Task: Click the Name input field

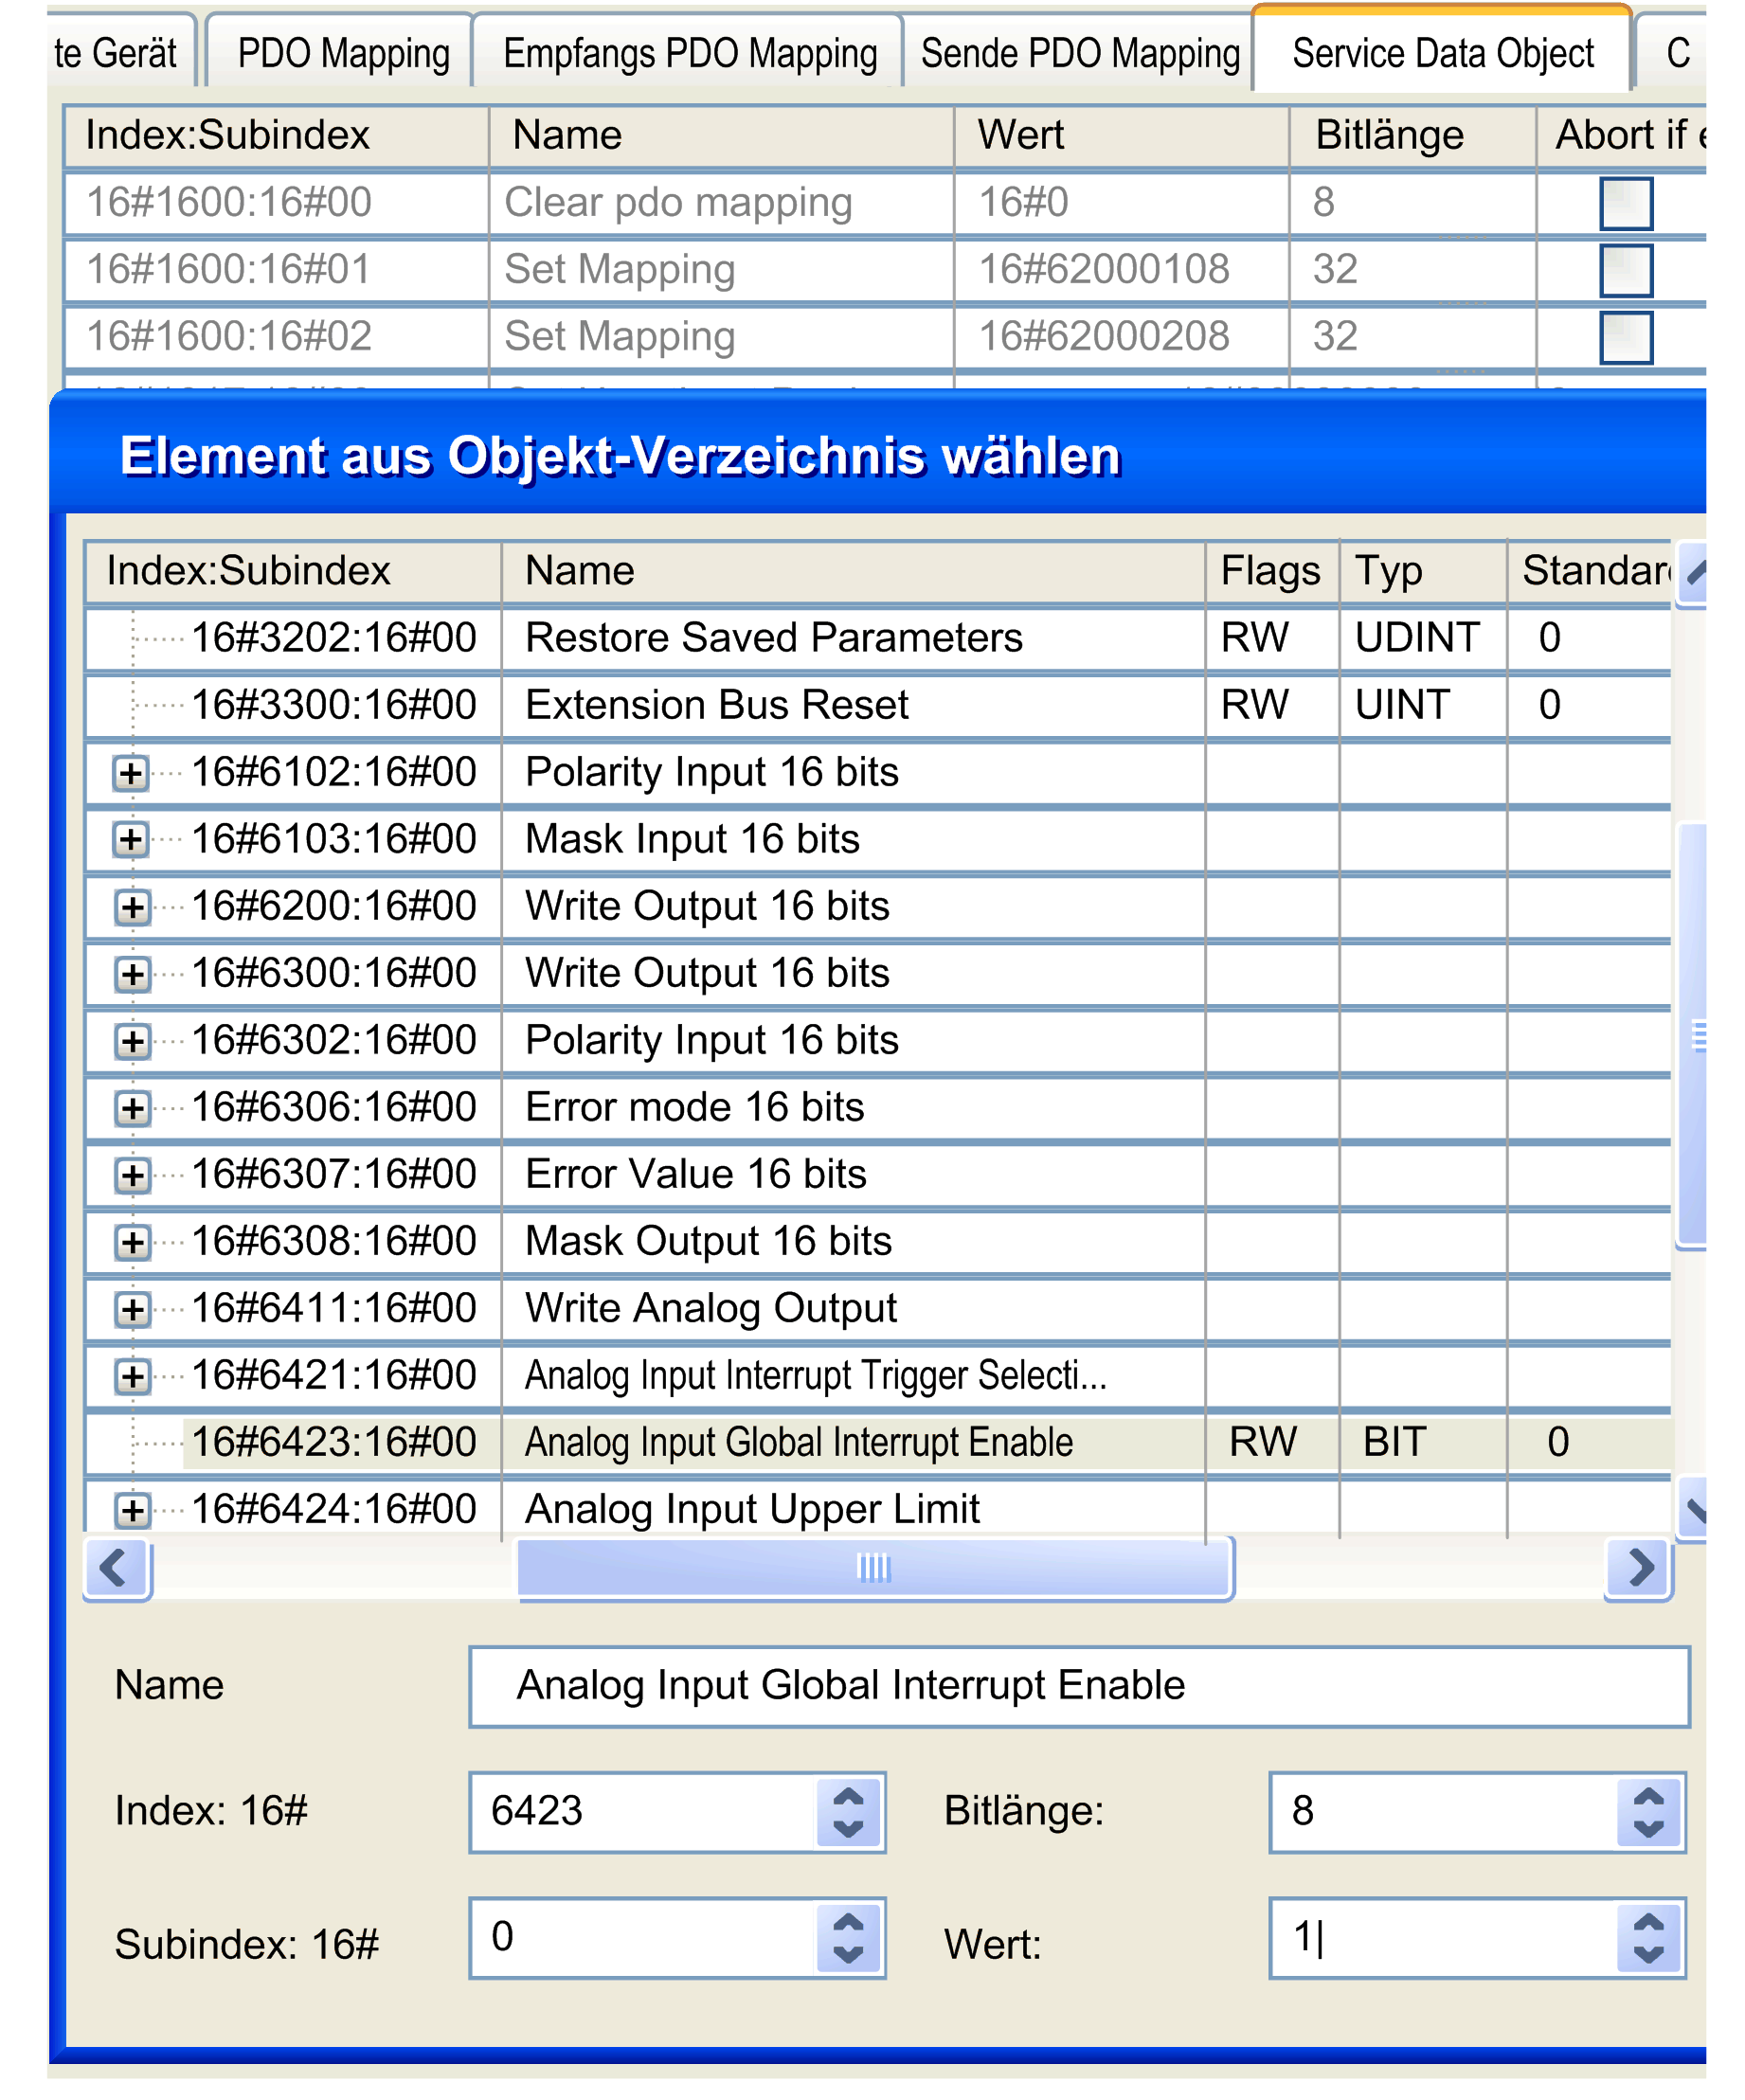Action: tap(1079, 1686)
